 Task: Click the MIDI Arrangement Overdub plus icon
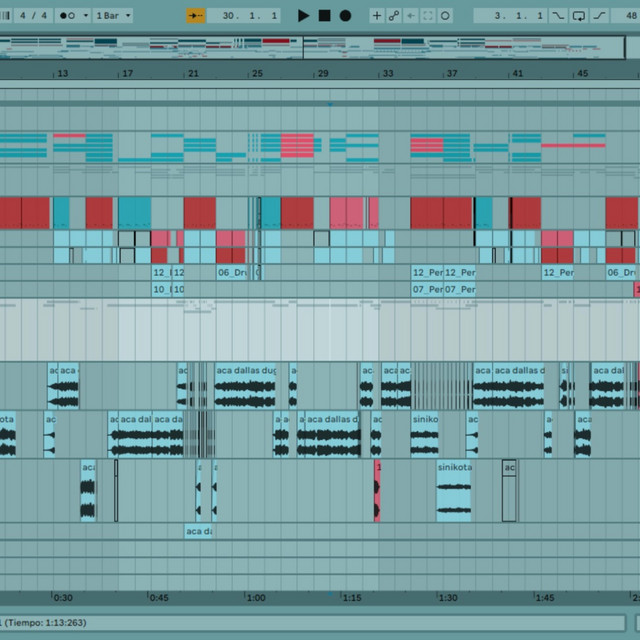point(377,16)
